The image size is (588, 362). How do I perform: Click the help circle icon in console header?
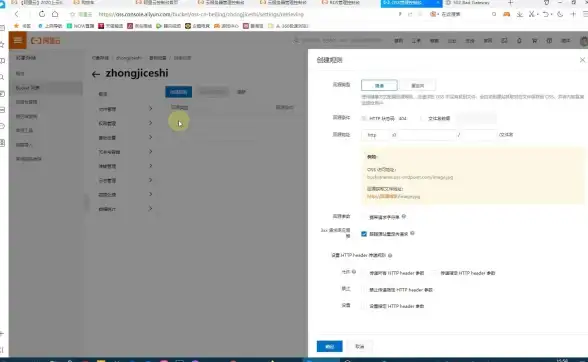pos(549,41)
